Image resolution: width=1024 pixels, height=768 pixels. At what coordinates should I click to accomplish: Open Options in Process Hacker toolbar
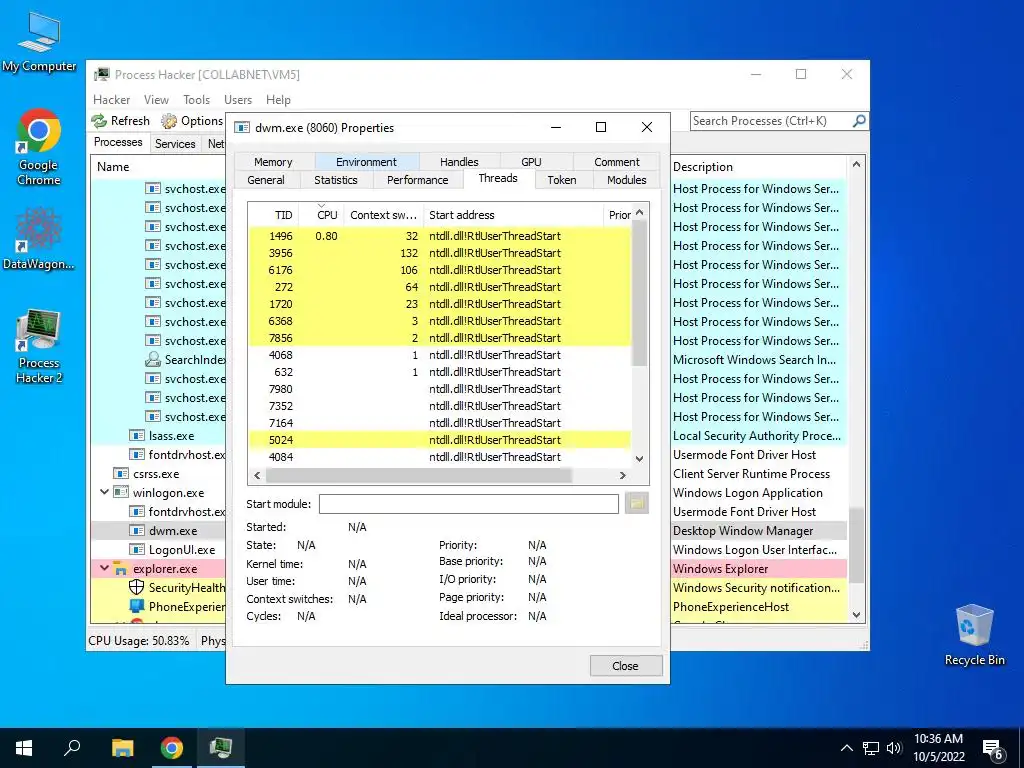click(x=192, y=121)
